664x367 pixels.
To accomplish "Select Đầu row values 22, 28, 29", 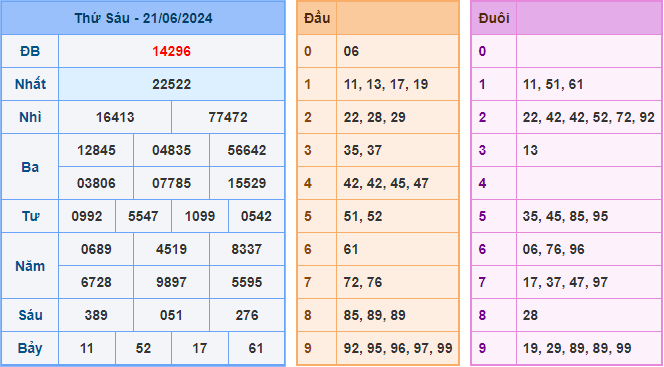I will tap(374, 117).
